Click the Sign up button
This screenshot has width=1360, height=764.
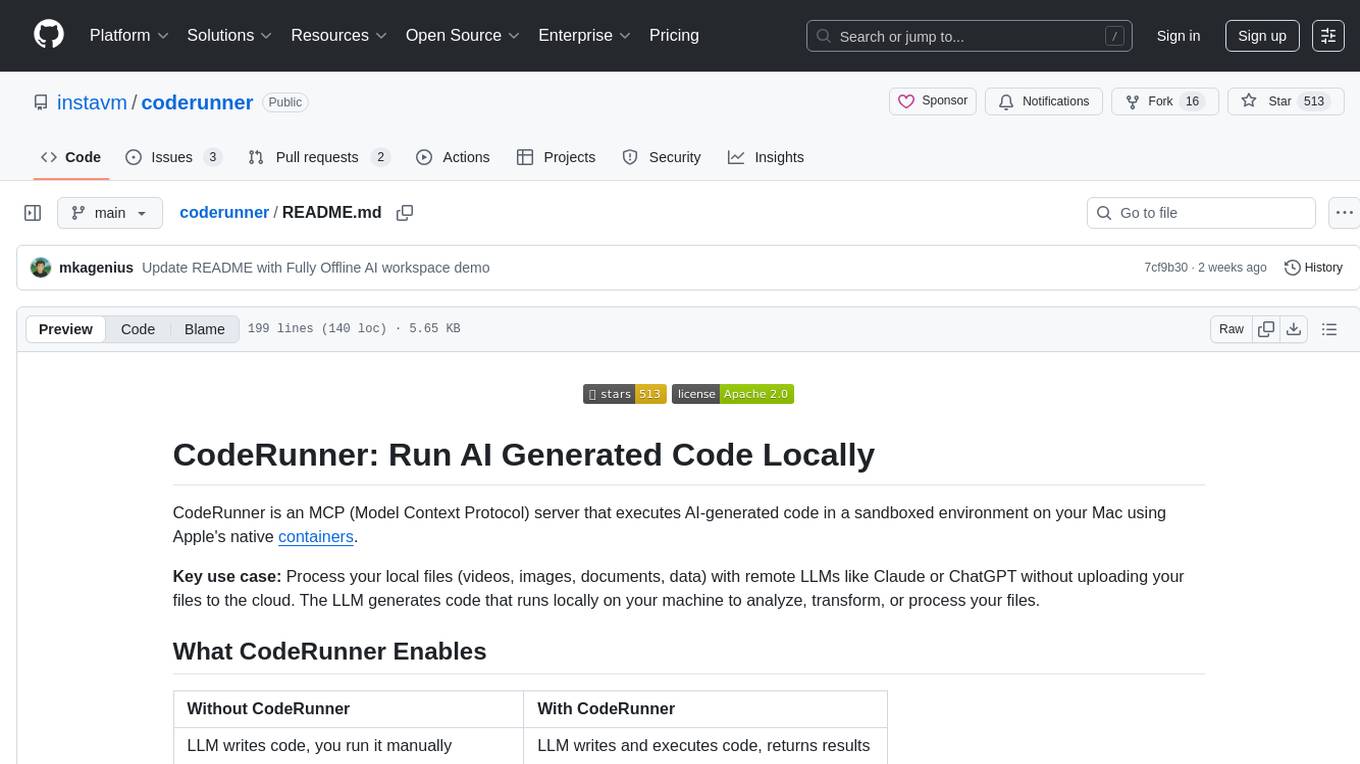click(1262, 36)
